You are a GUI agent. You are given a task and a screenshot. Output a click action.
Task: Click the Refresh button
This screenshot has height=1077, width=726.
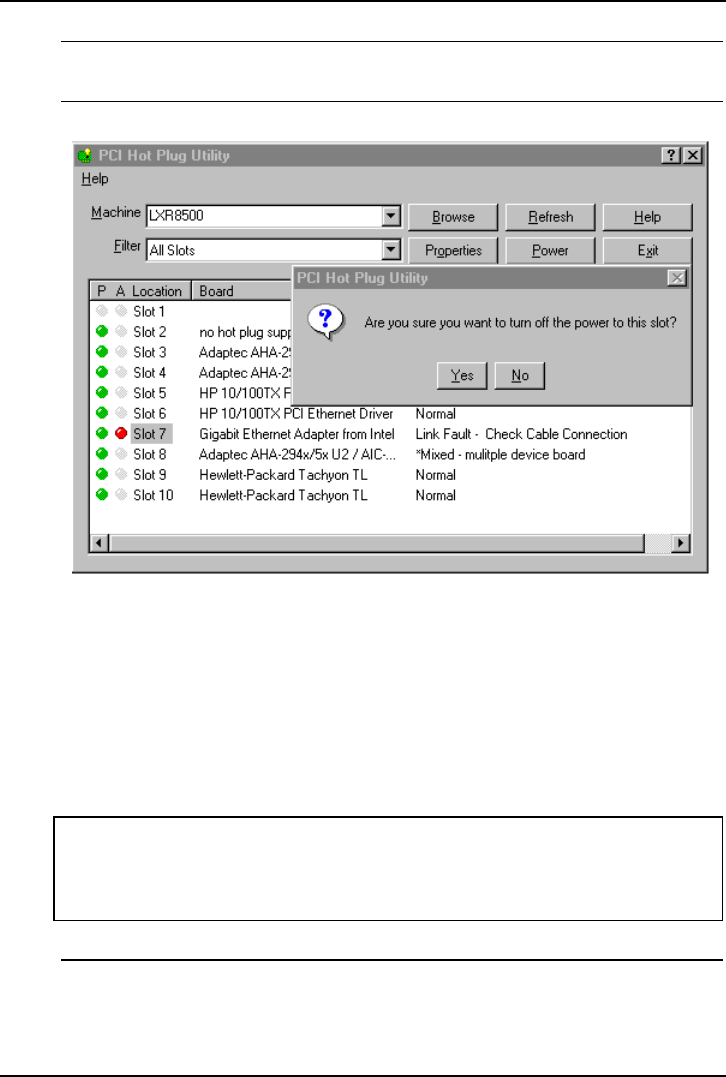pyautogui.click(x=550, y=217)
